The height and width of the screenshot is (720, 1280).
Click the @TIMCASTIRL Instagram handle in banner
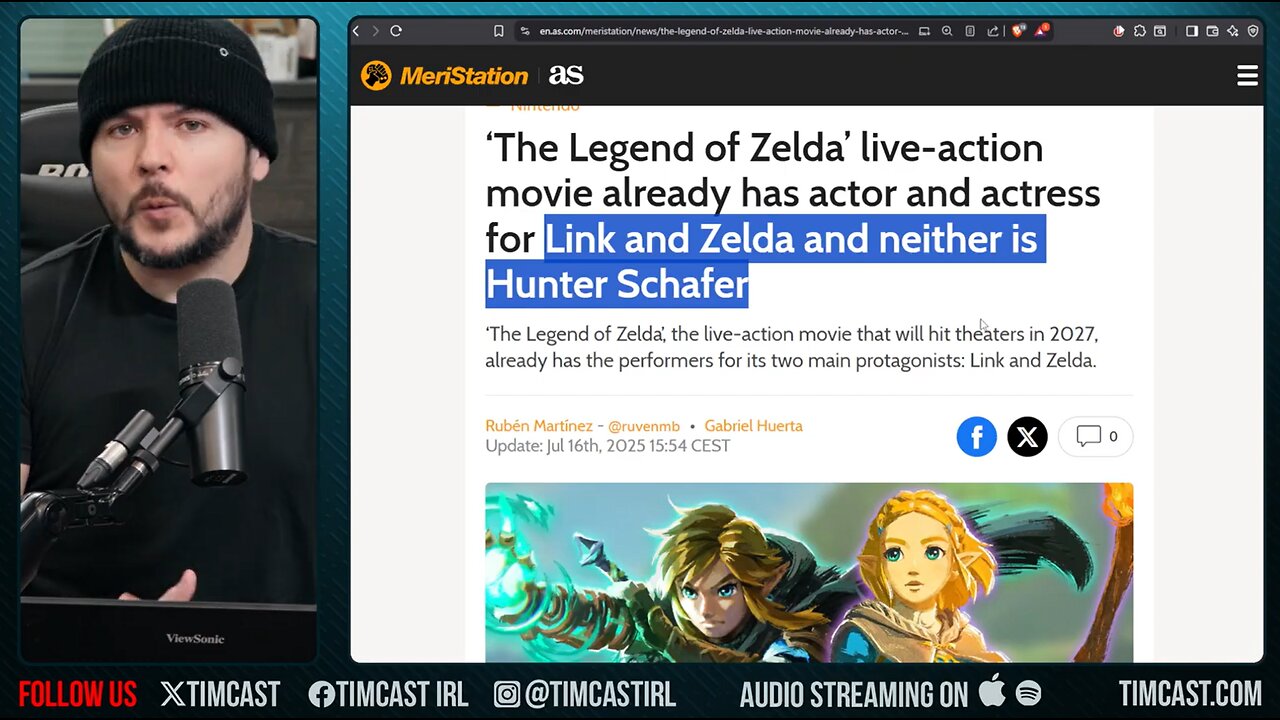point(585,694)
